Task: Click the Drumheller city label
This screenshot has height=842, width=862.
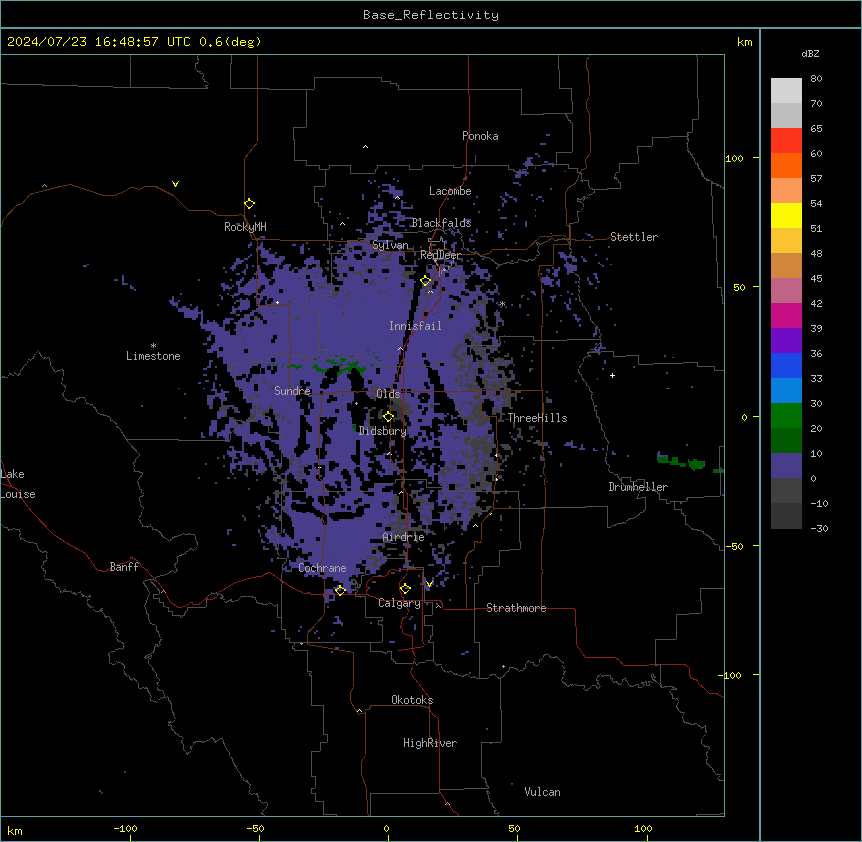Action: point(638,487)
